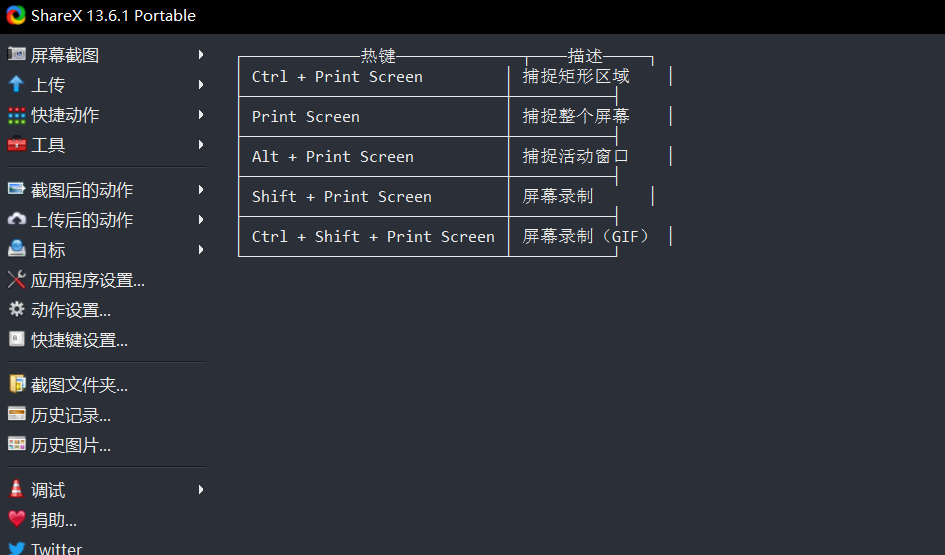This screenshot has width=945, height=555.
Task: Click the screenshots folder icon
Action: (x=16, y=384)
